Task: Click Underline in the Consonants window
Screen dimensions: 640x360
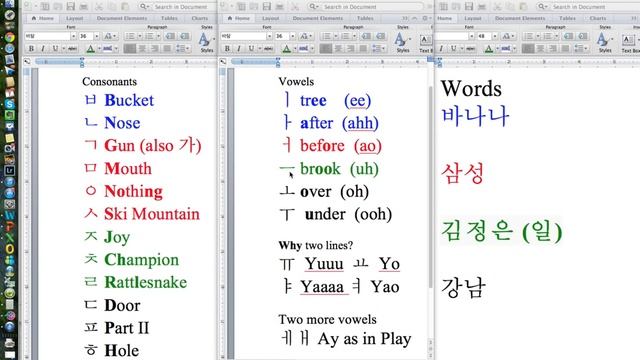Action: click(x=55, y=49)
